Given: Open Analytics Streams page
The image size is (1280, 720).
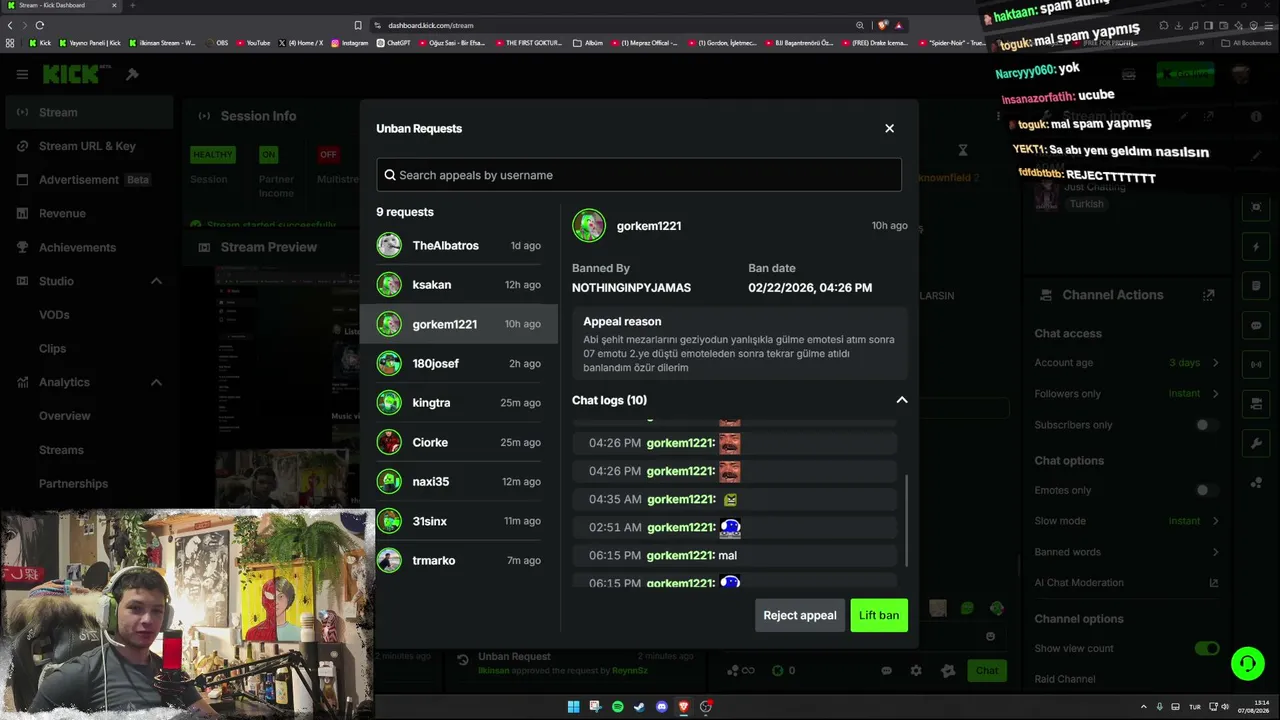Looking at the screenshot, I should tap(61, 450).
